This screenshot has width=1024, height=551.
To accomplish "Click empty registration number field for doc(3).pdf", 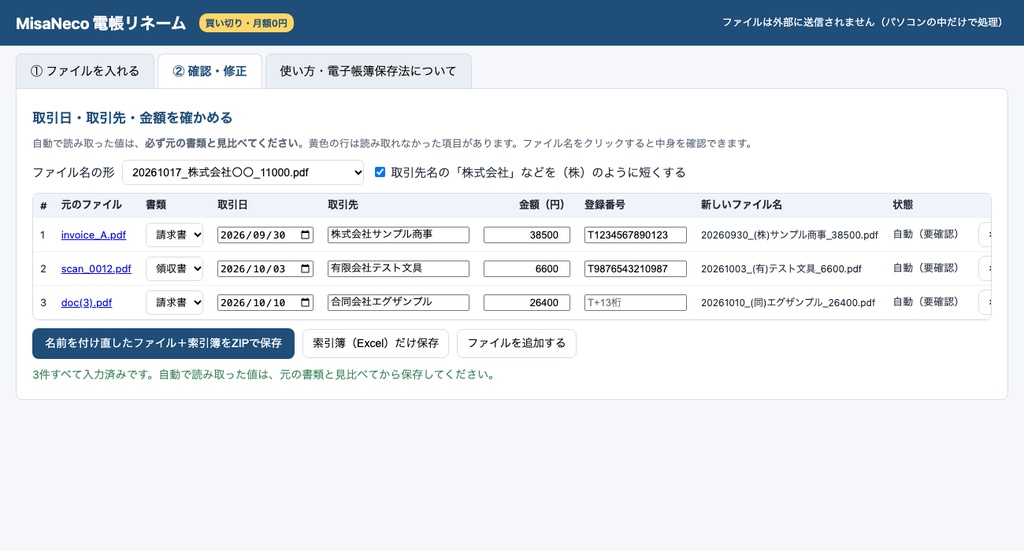I will (635, 303).
